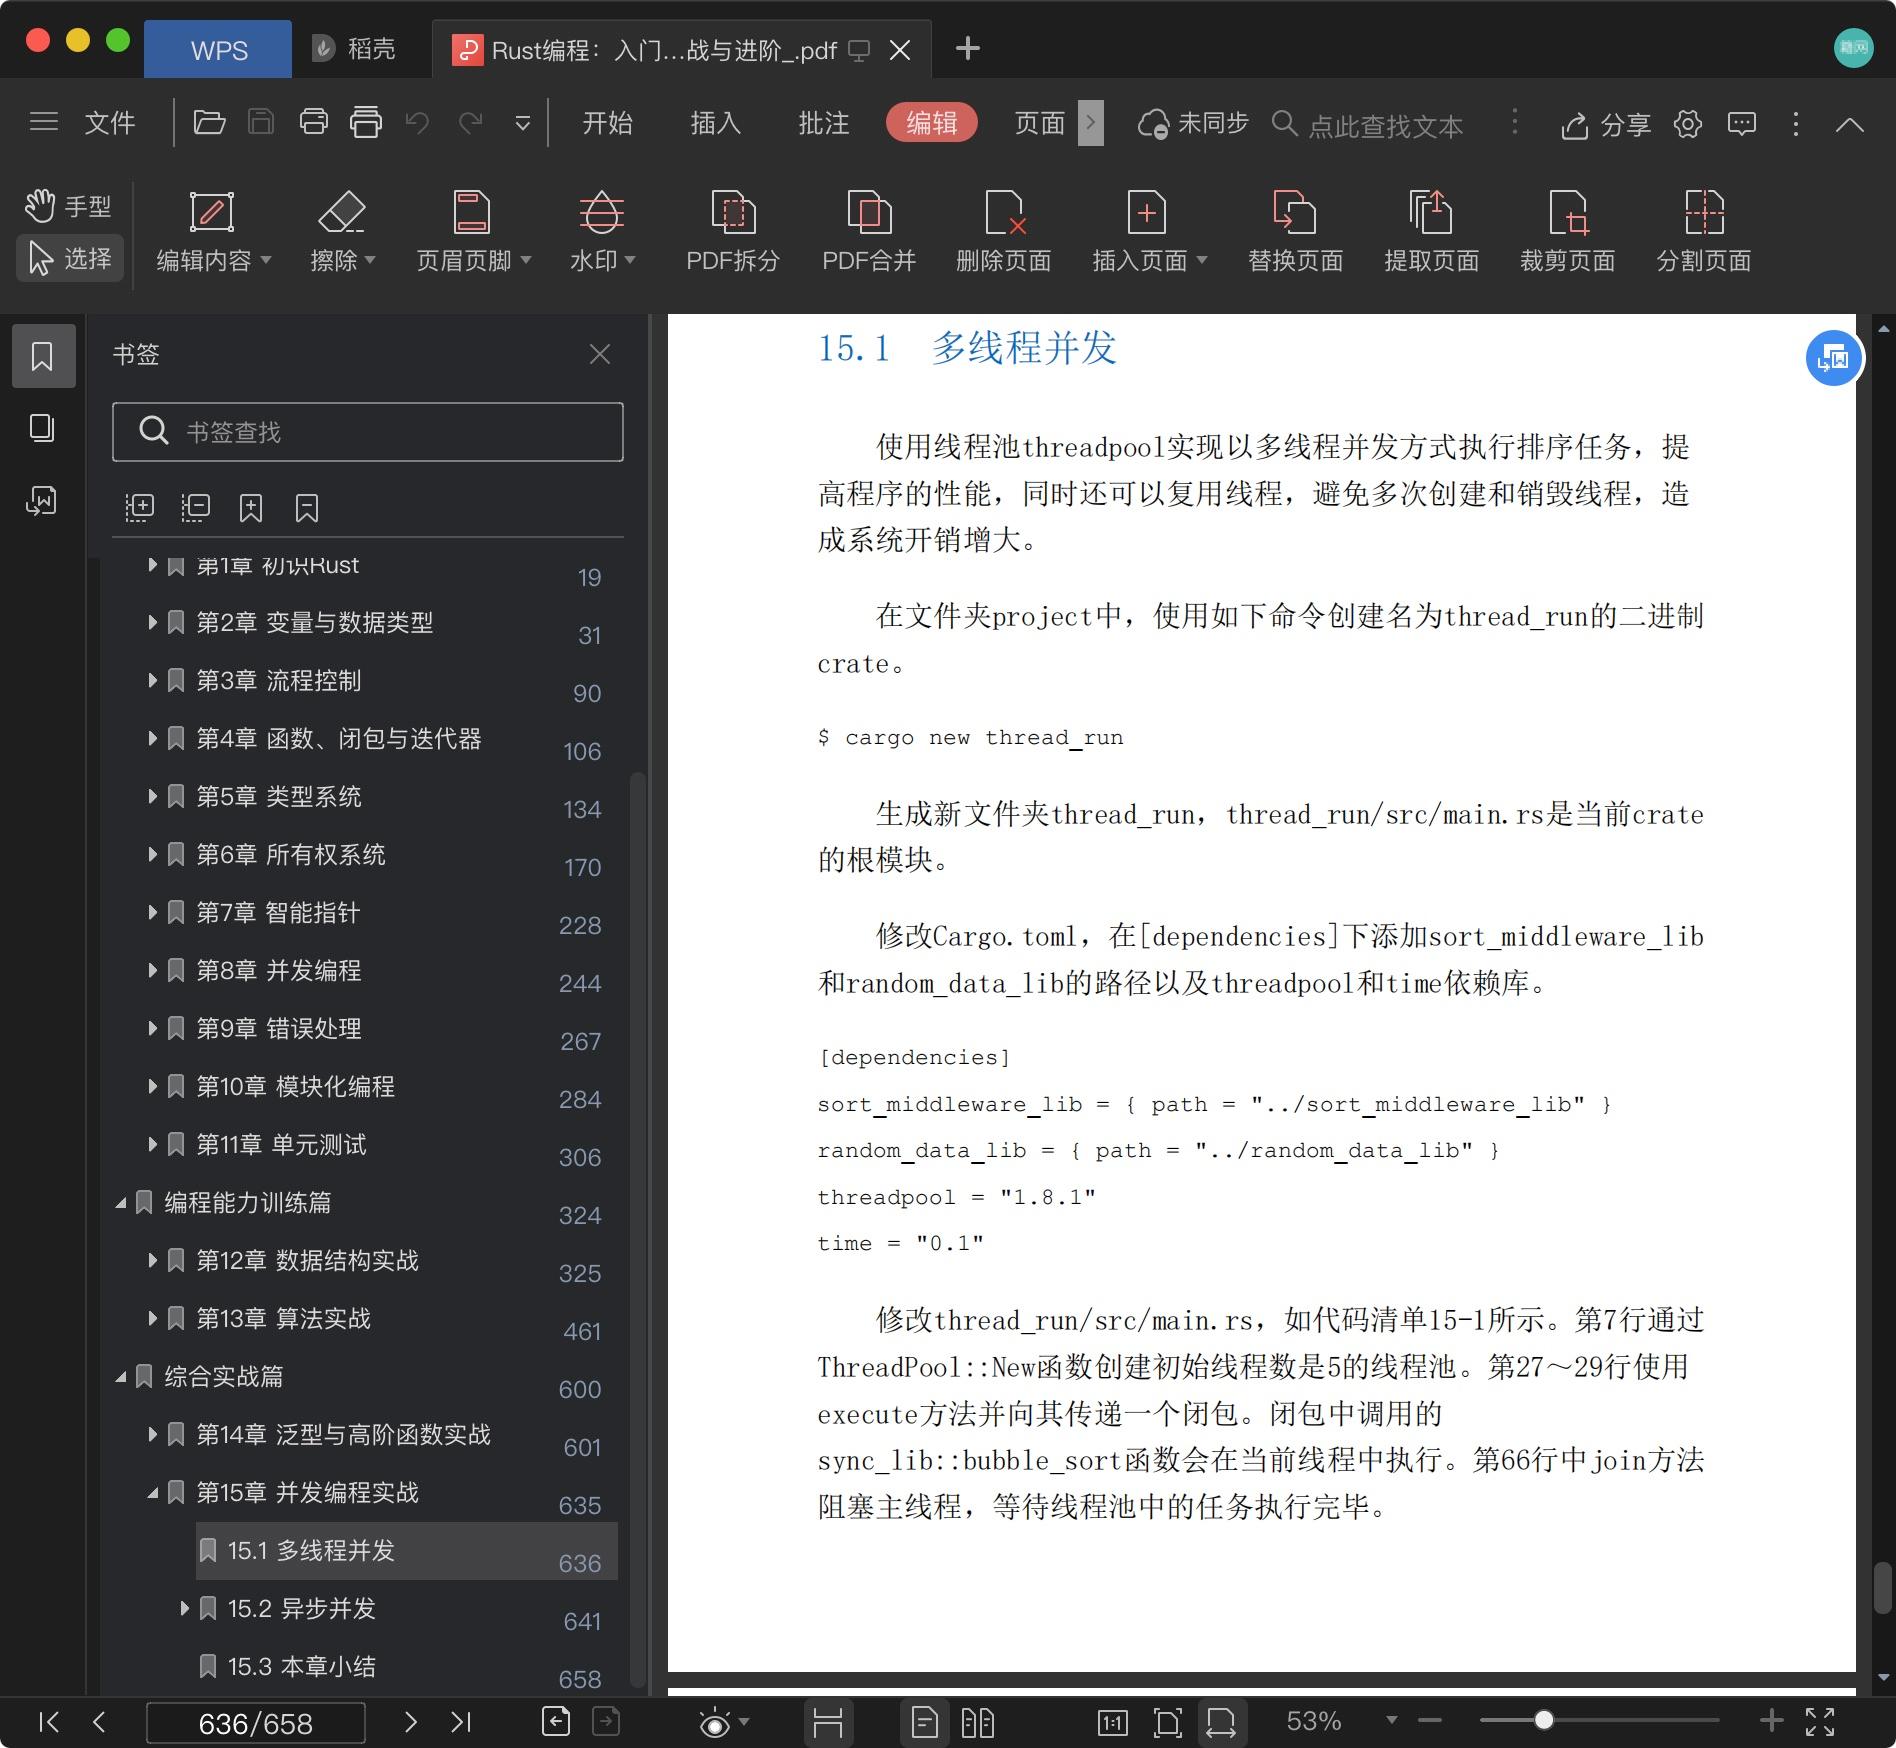The width and height of the screenshot is (1896, 1748).
Task: Go to the previous page
Action: point(99,1721)
